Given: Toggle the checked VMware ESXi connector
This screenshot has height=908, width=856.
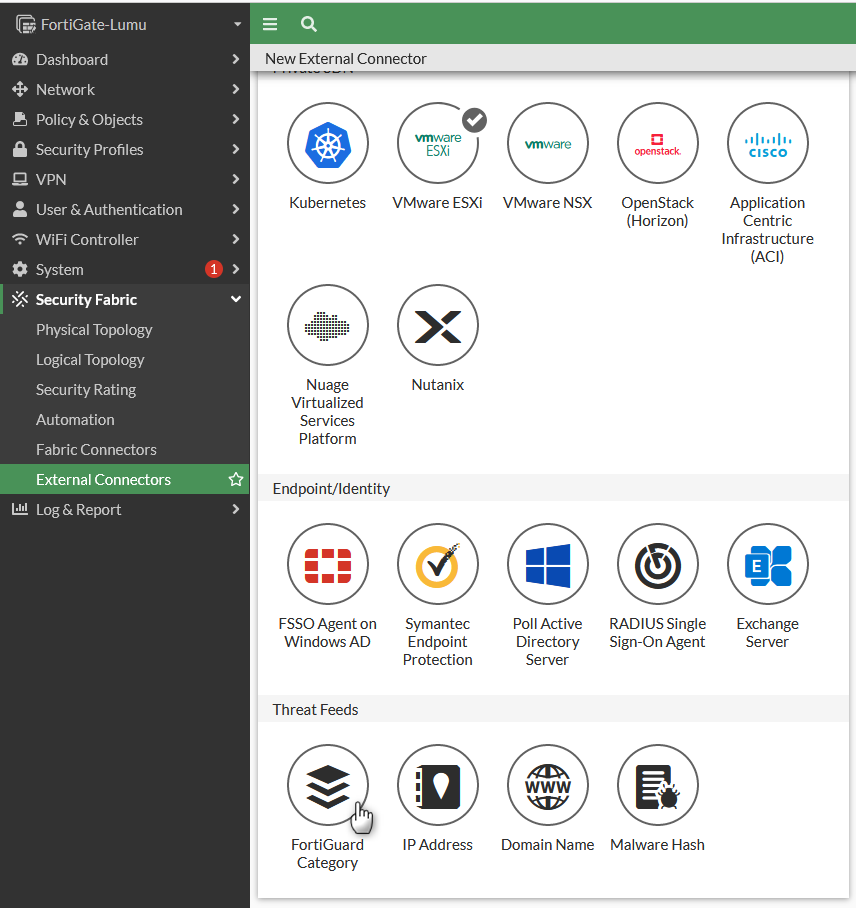Looking at the screenshot, I should pyautogui.click(x=437, y=144).
